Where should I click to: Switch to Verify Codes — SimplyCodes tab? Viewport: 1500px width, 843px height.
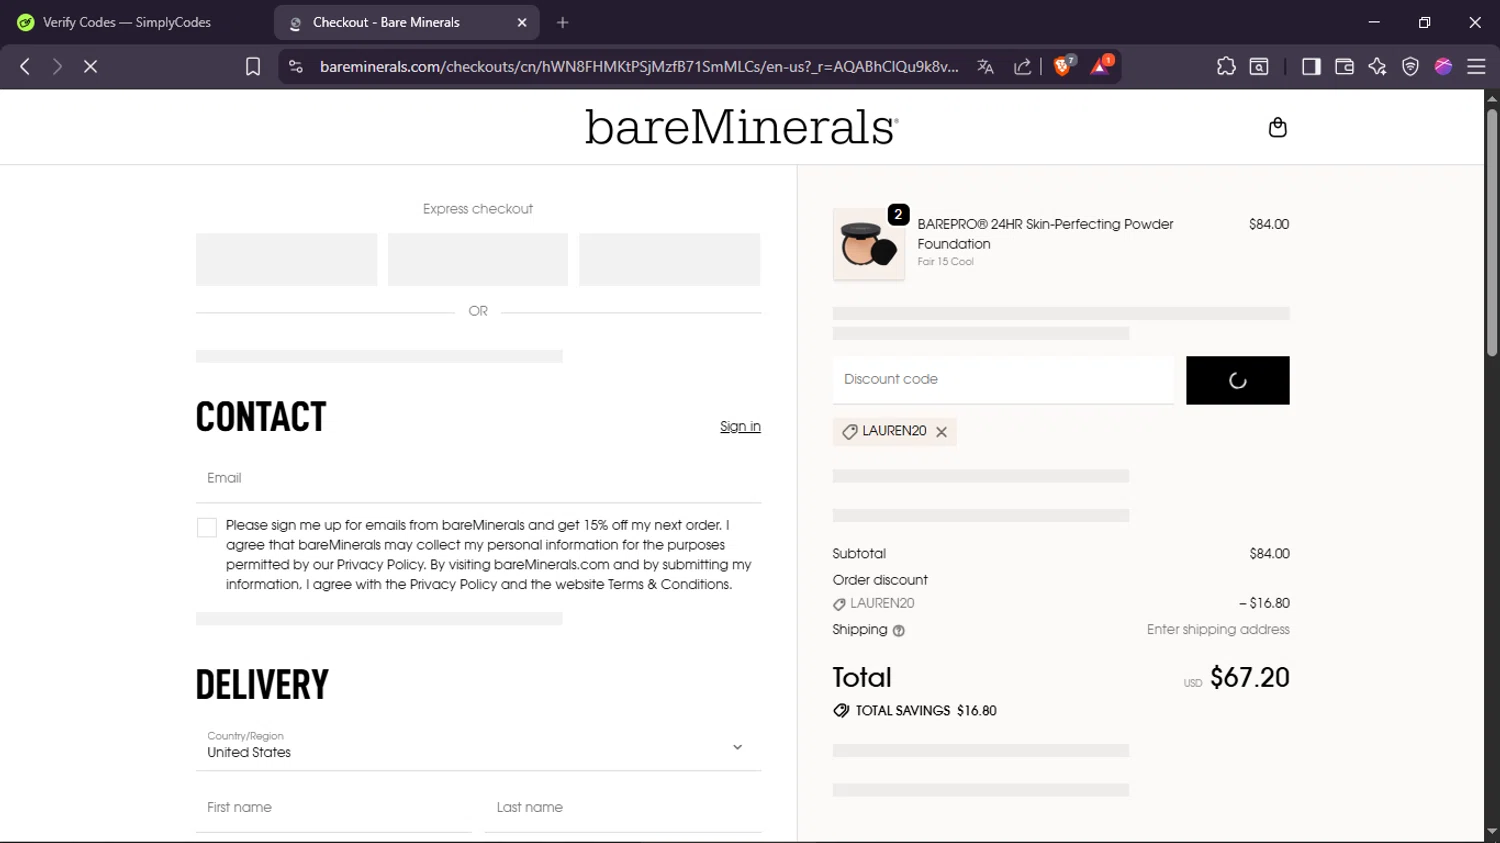coord(127,22)
